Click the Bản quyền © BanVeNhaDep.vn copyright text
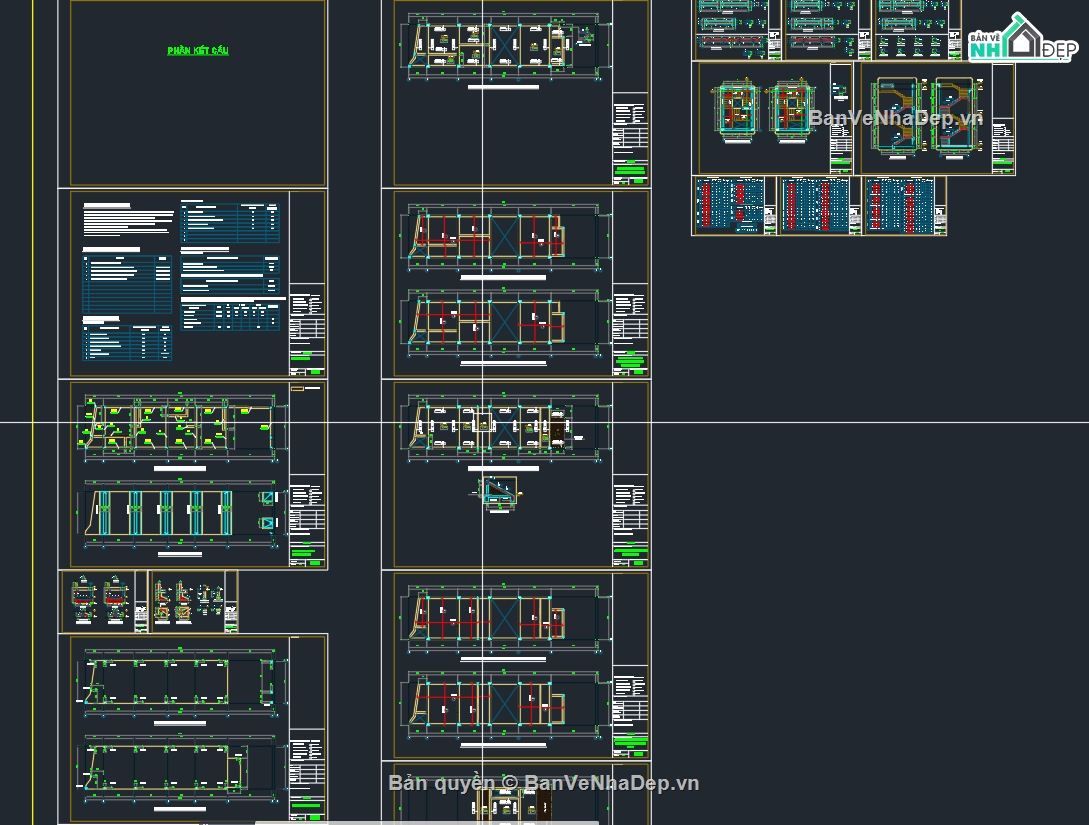This screenshot has width=1089, height=825. [x=544, y=783]
